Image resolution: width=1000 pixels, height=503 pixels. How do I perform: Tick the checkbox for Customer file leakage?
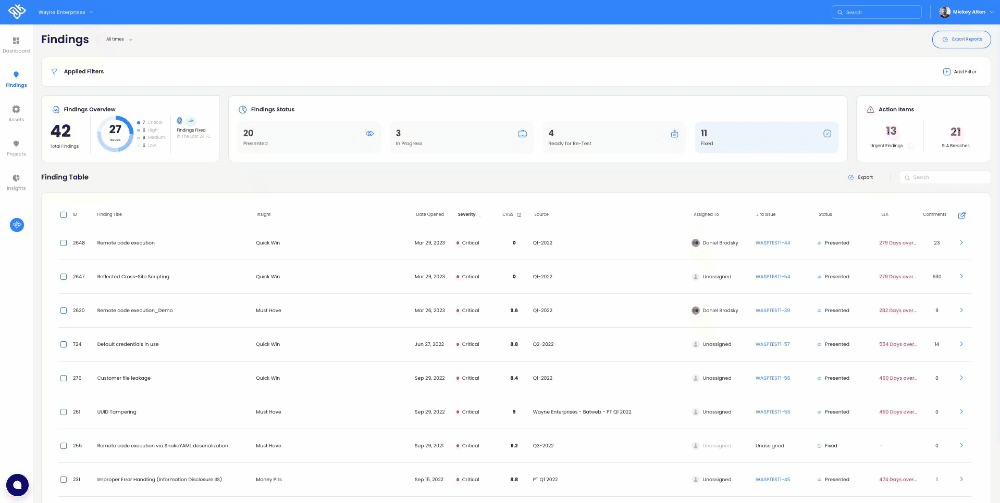pyautogui.click(x=63, y=378)
